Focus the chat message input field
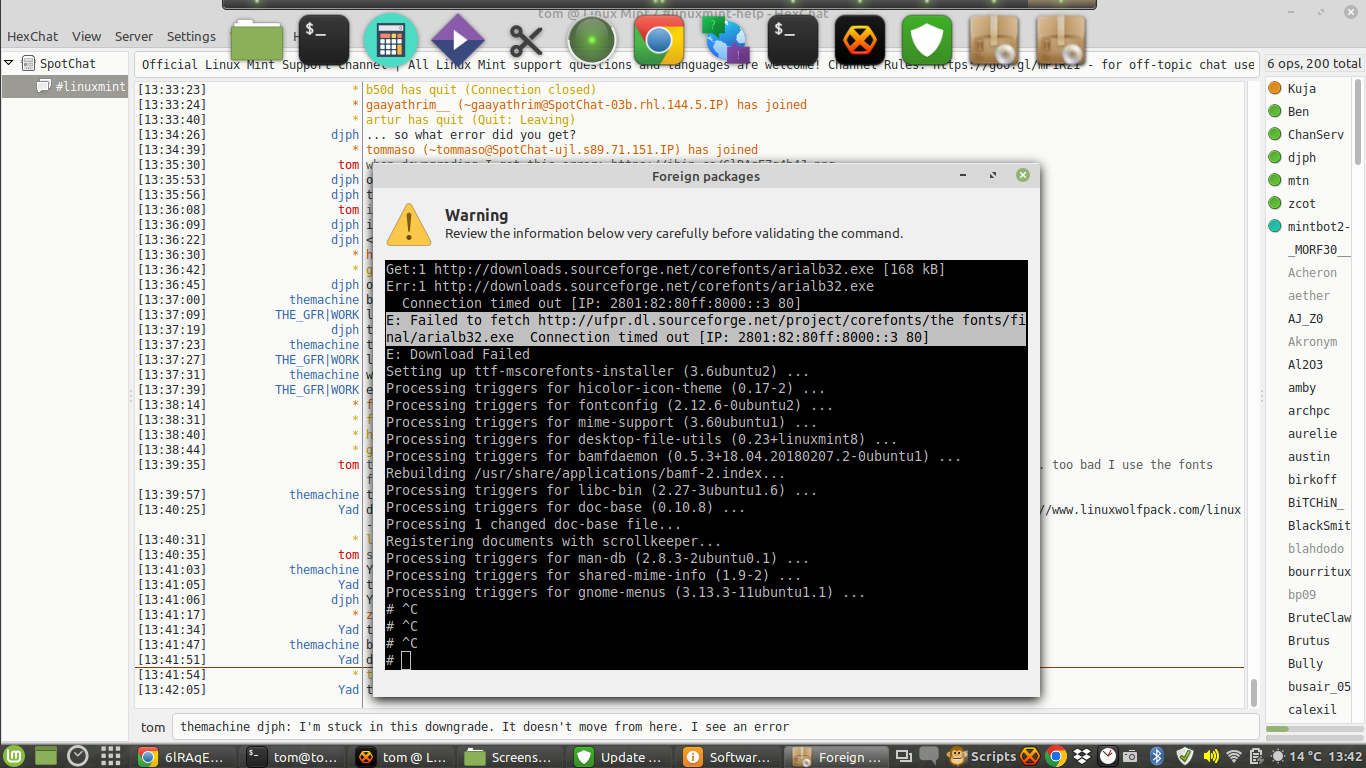The height and width of the screenshot is (768, 1366). (x=715, y=727)
